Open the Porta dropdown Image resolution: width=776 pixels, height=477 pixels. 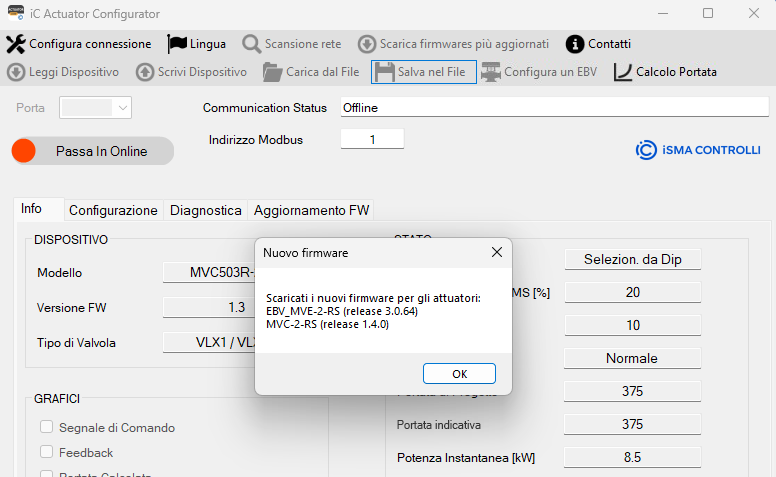[96, 108]
